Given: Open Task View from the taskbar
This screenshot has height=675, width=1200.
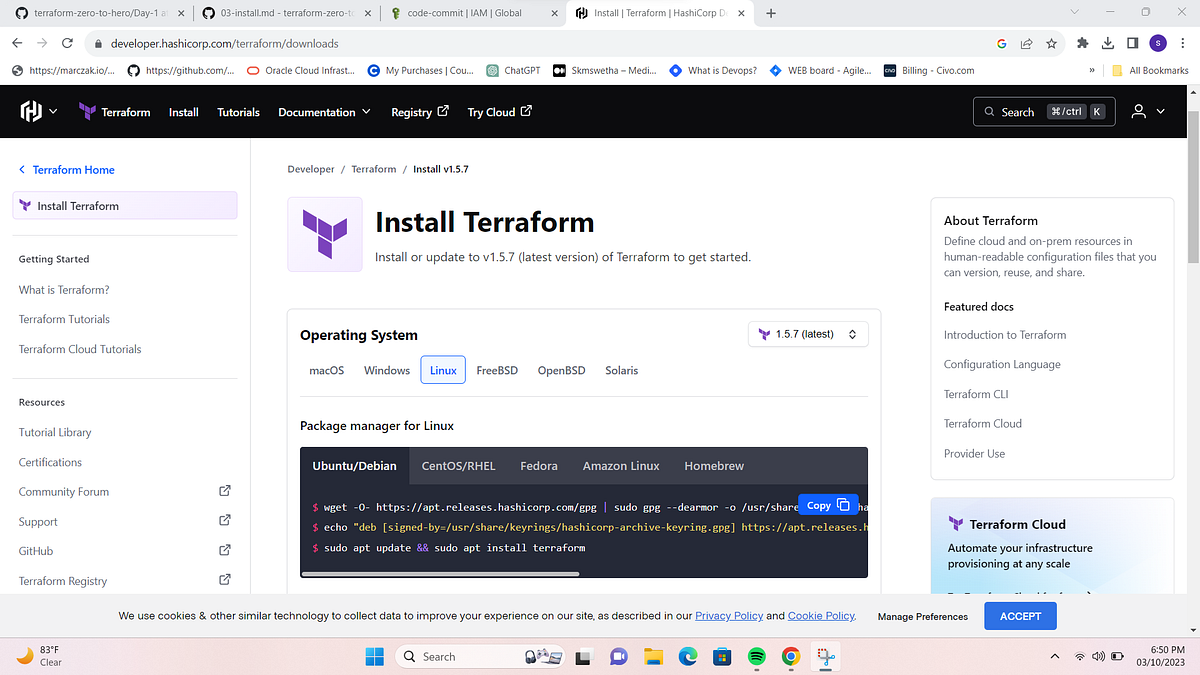Looking at the screenshot, I should coord(583,657).
